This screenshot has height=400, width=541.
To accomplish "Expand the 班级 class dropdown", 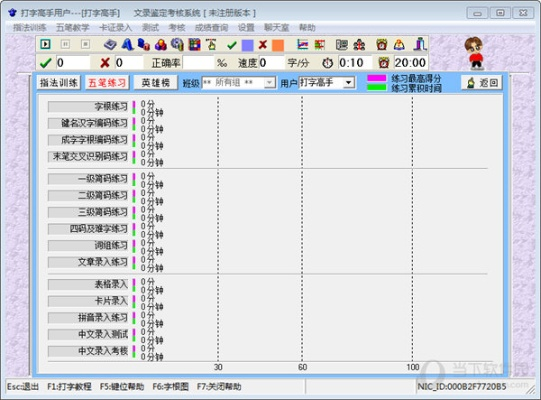I will tap(269, 83).
